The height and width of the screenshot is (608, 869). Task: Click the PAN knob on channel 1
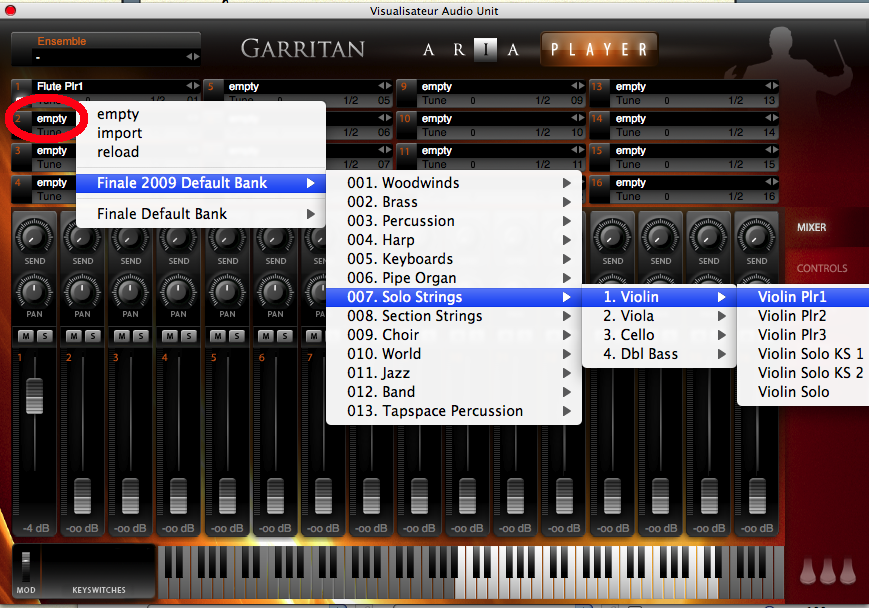pyautogui.click(x=34, y=291)
